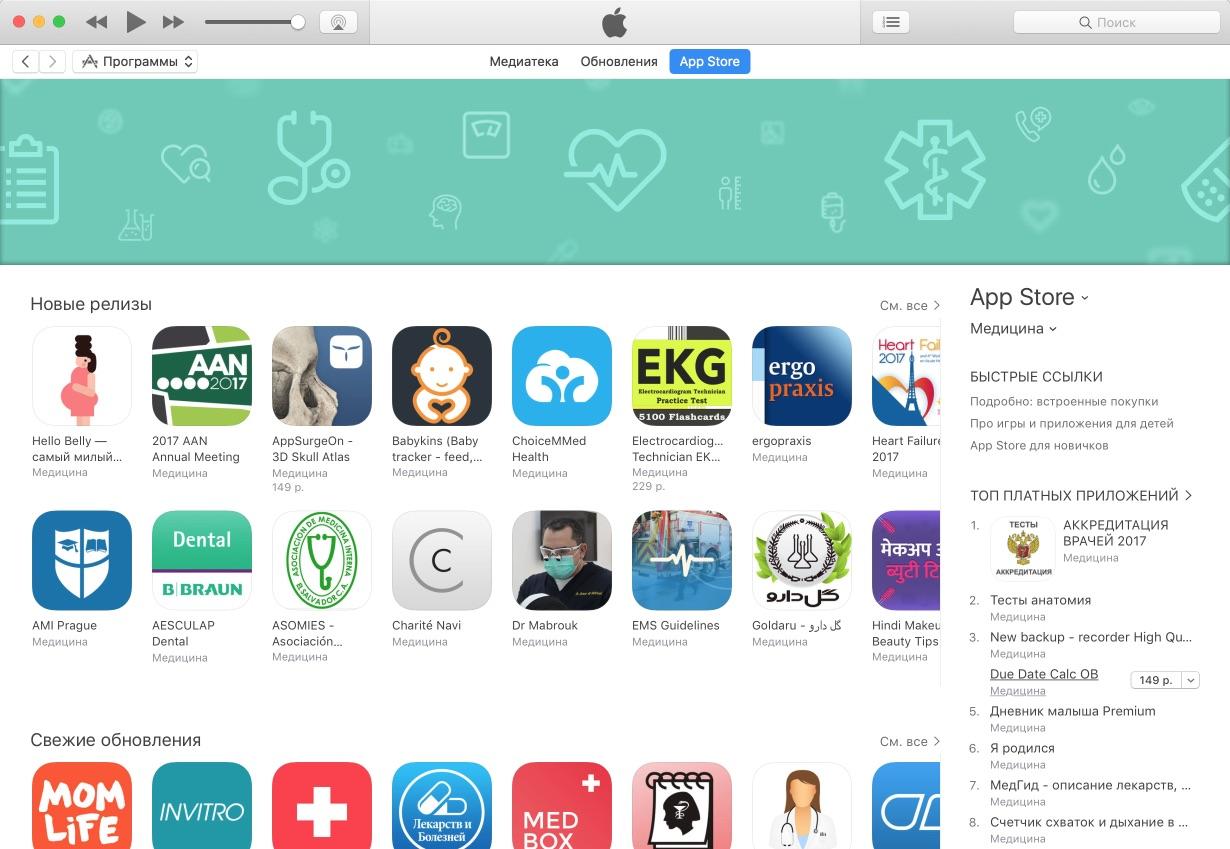Viewport: 1230px width, 849px height.
Task: Open the Babykins baby tracker app icon
Action: coord(442,376)
